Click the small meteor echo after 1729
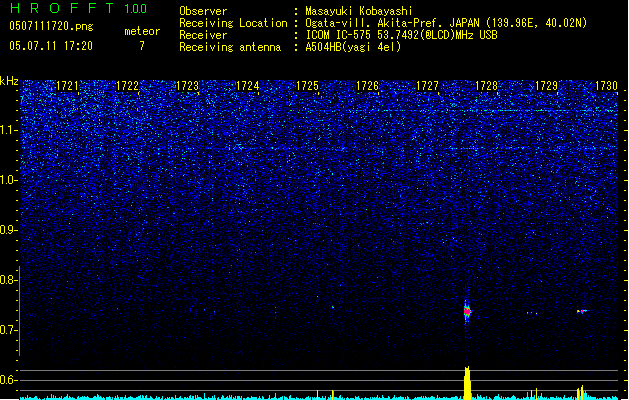Viewport: 629px width, 400px height. pos(582,311)
